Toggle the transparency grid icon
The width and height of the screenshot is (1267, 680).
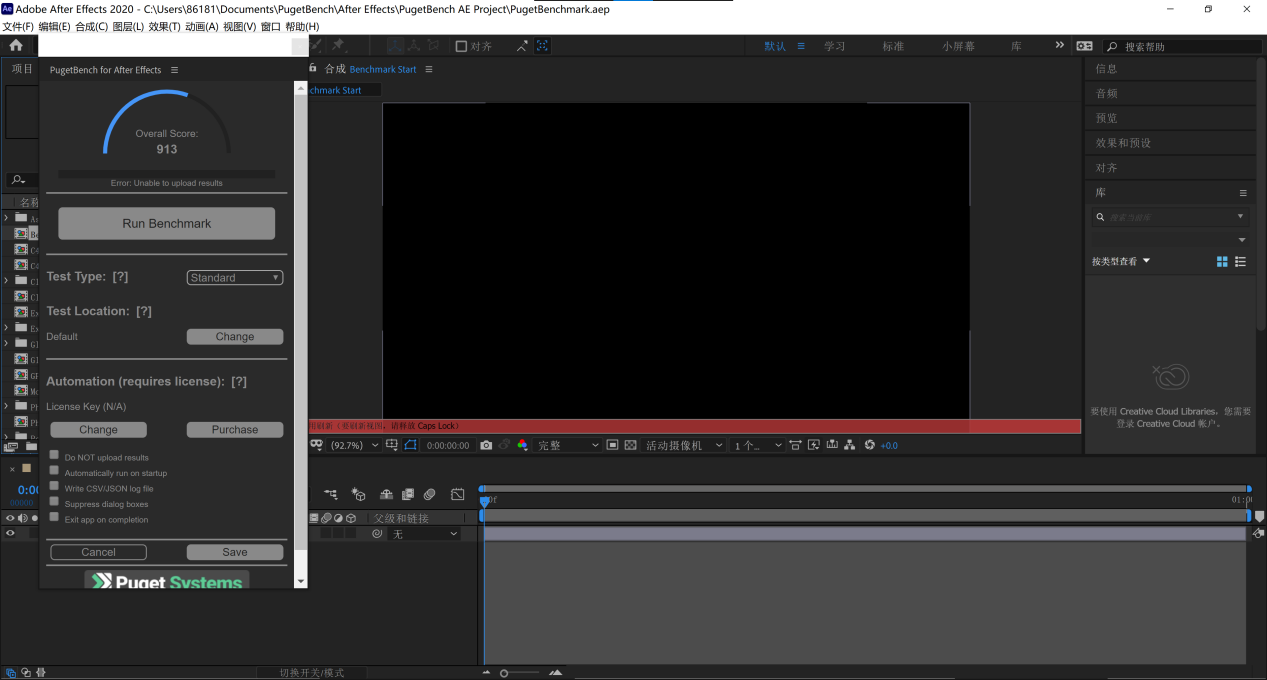(x=631, y=445)
